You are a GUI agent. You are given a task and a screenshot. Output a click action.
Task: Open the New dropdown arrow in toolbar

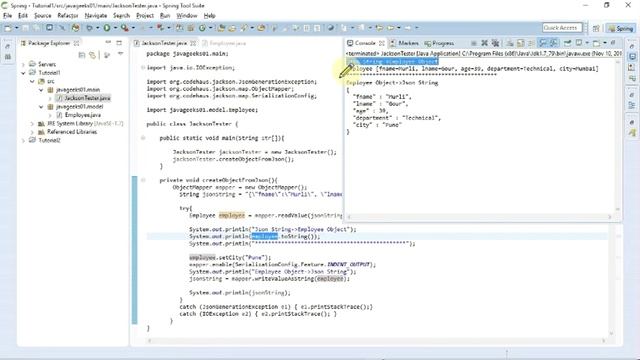coord(17,28)
